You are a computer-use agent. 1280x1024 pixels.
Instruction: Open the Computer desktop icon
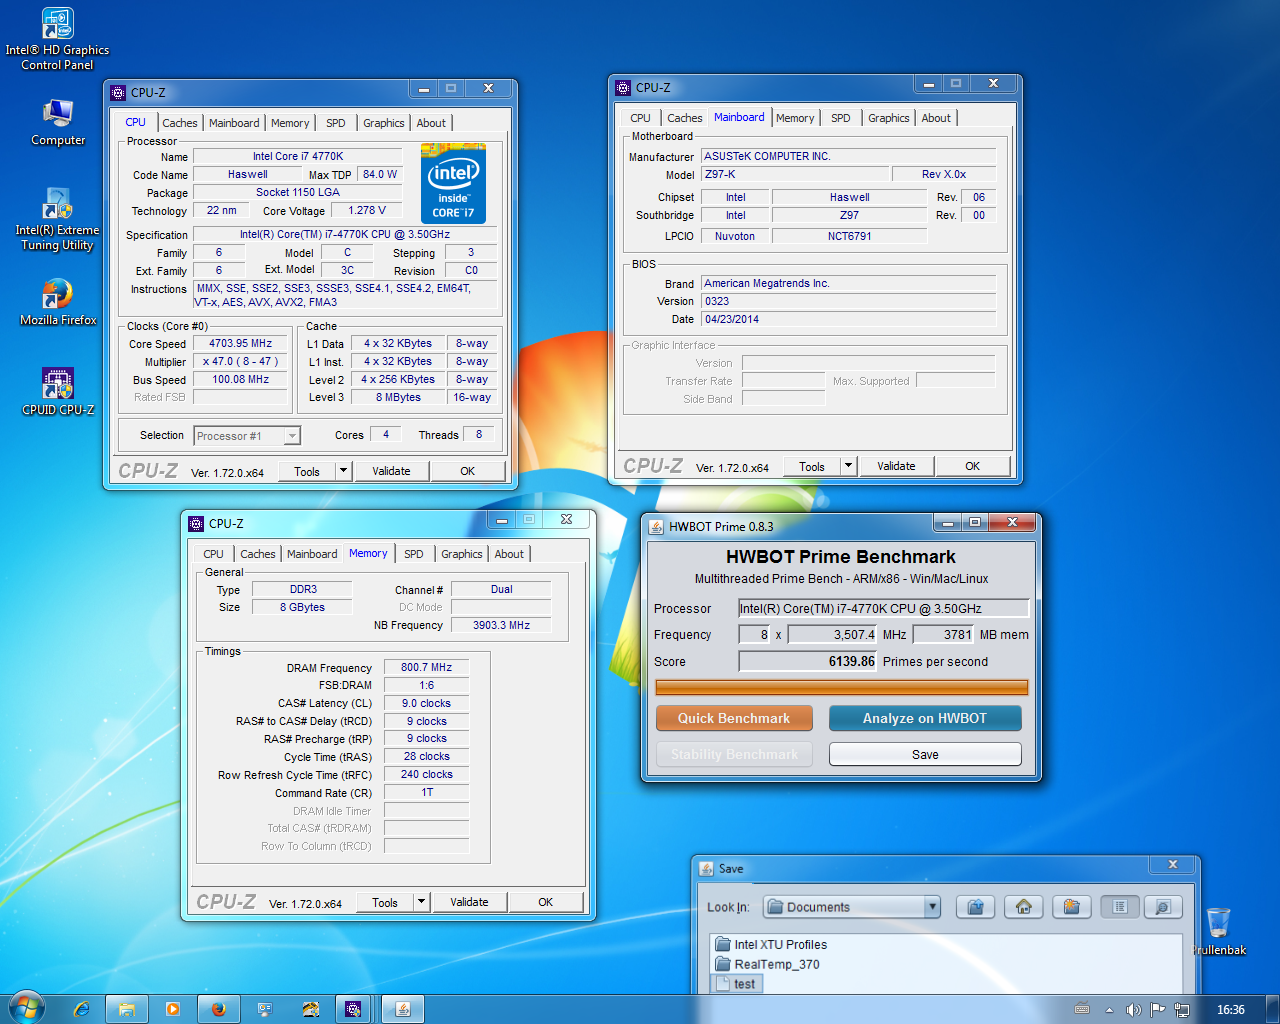(x=58, y=124)
